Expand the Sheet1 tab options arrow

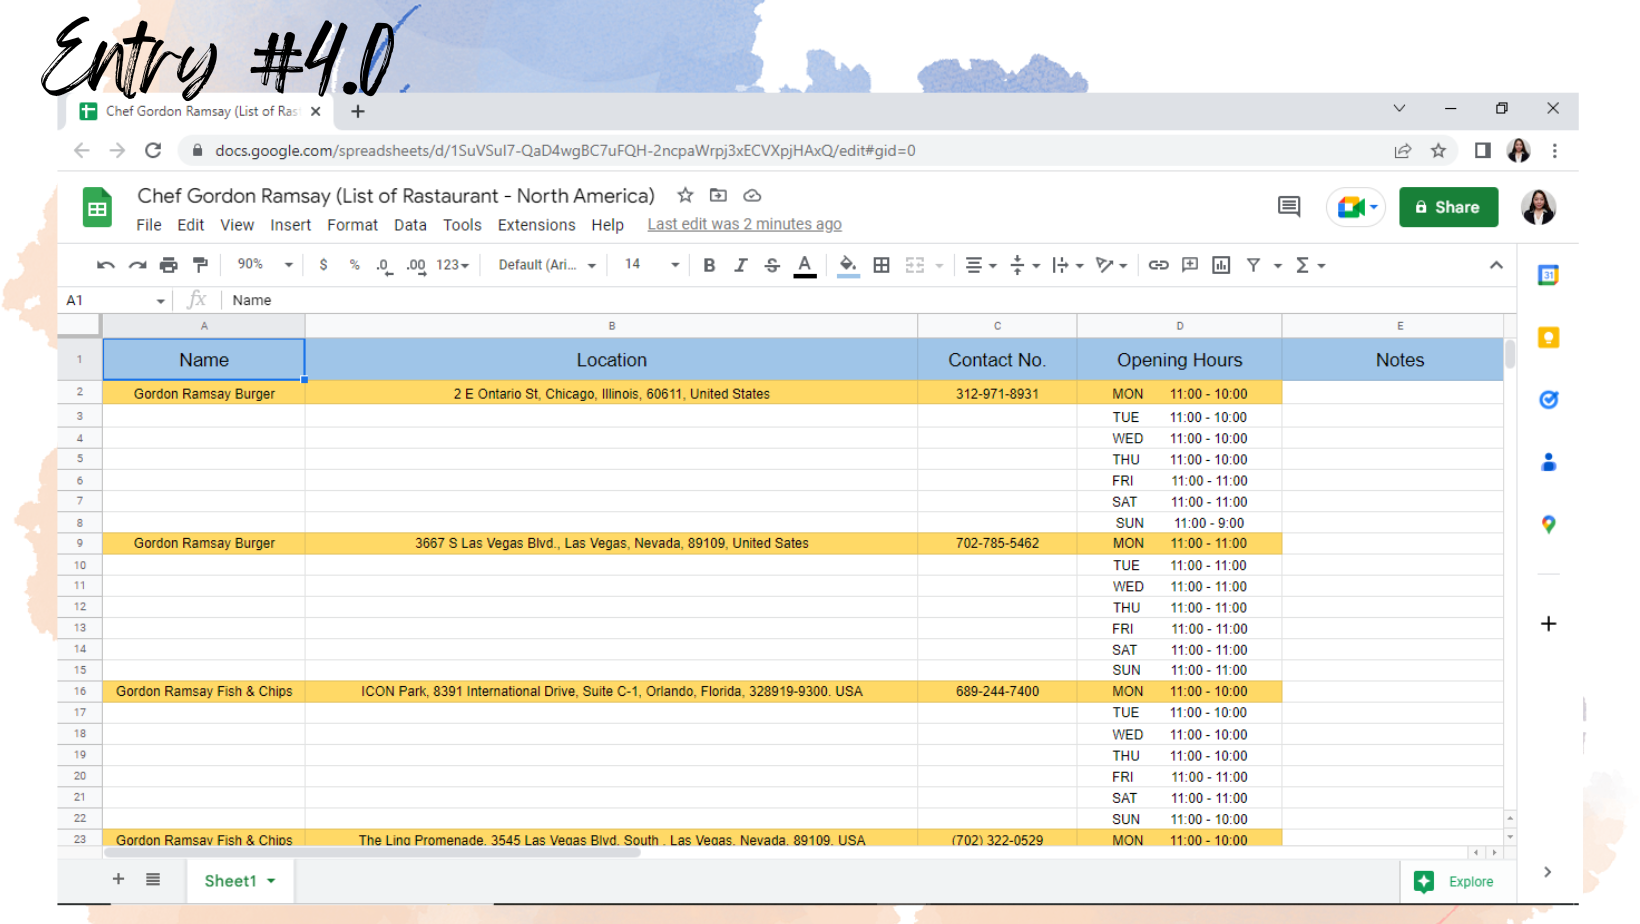pos(271,881)
